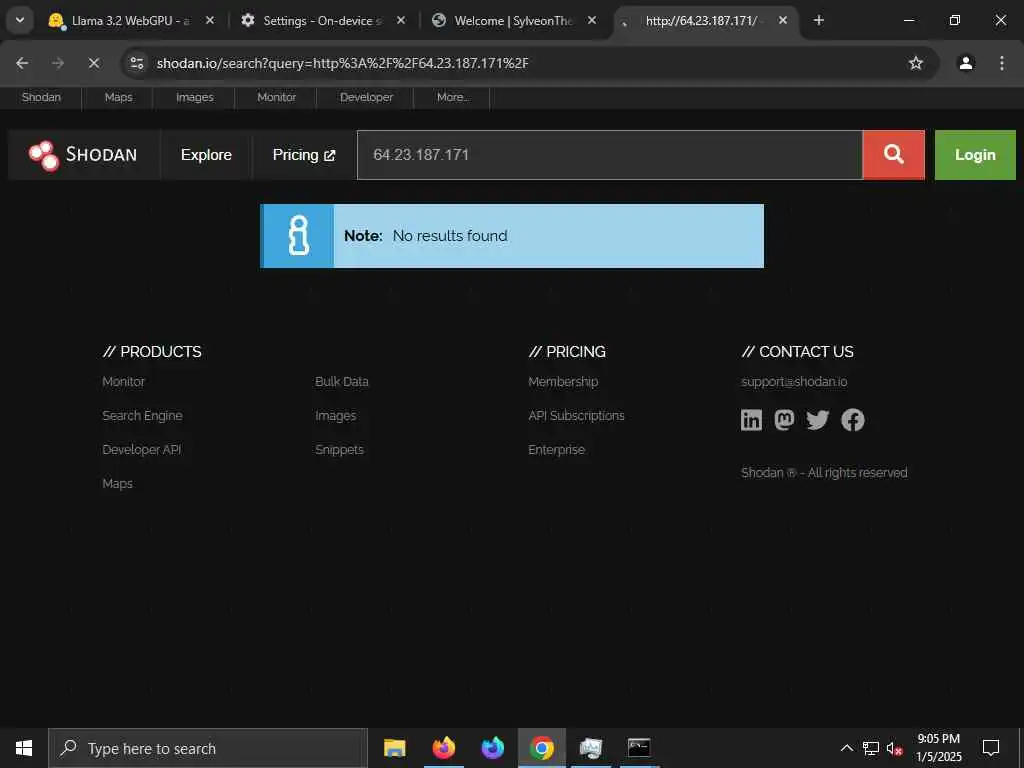Open Chrome from taskbar

541,748
